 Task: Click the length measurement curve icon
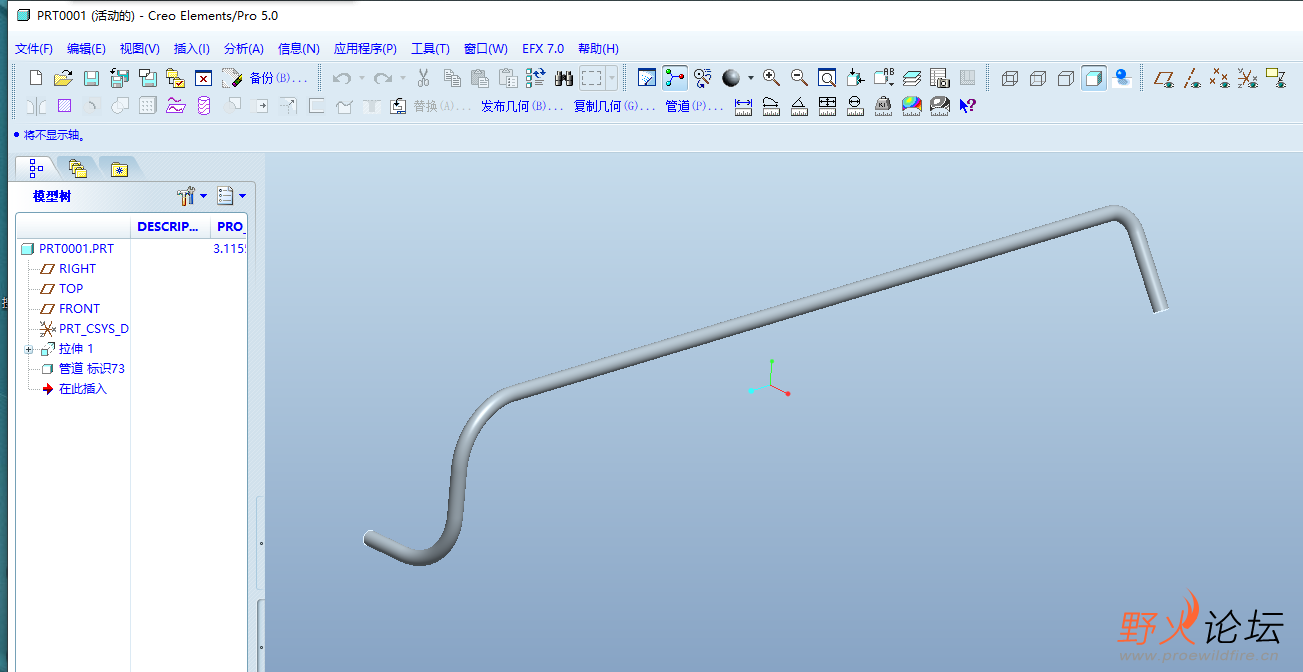pos(771,105)
